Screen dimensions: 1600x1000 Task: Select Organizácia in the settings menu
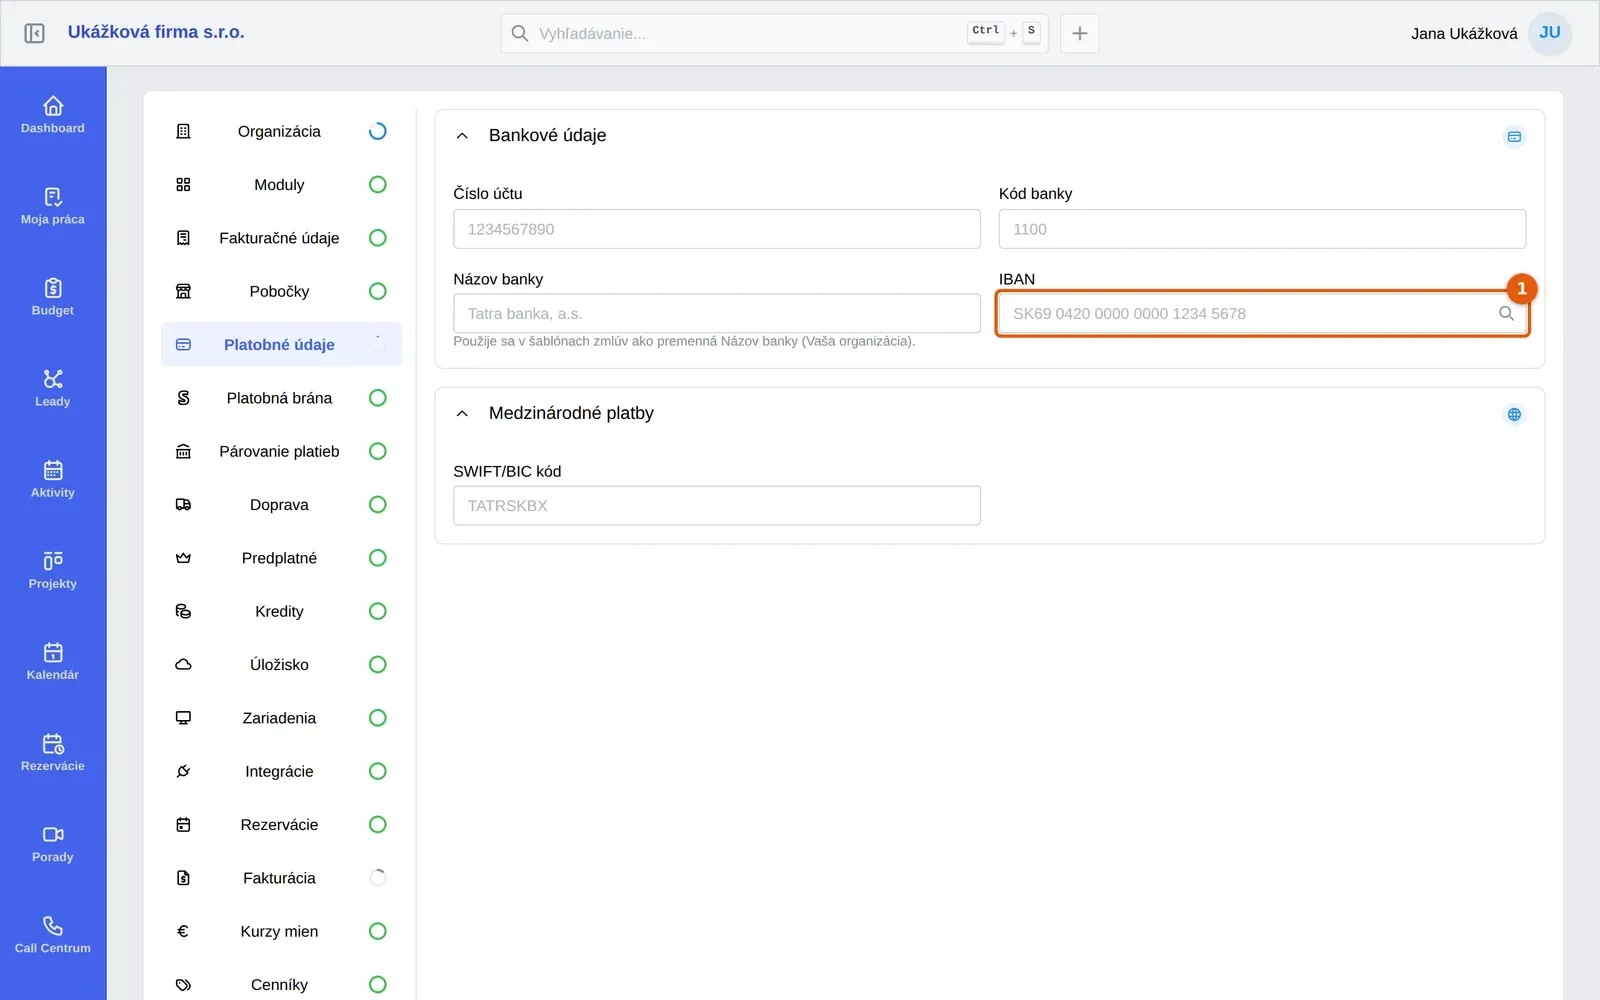(281, 131)
